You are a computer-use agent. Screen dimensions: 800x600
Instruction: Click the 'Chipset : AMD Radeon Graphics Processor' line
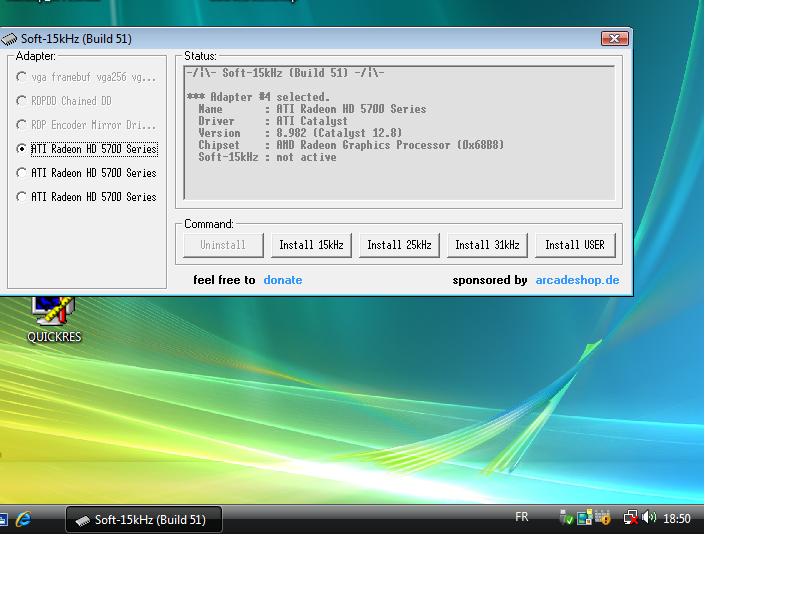(x=351, y=145)
